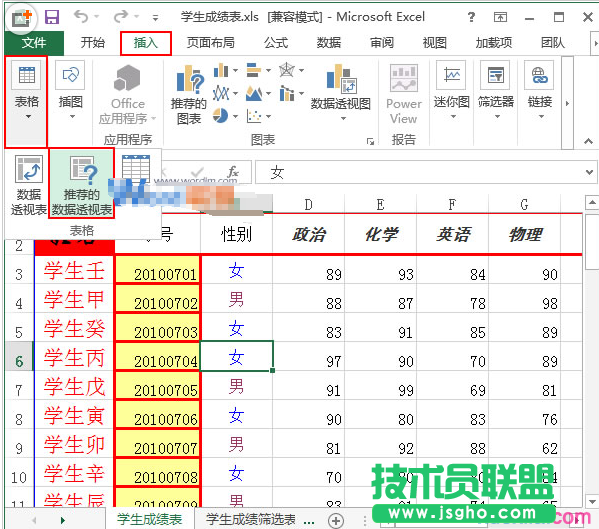Insert a scatter chart icon
599x529 pixels.
click(254, 116)
